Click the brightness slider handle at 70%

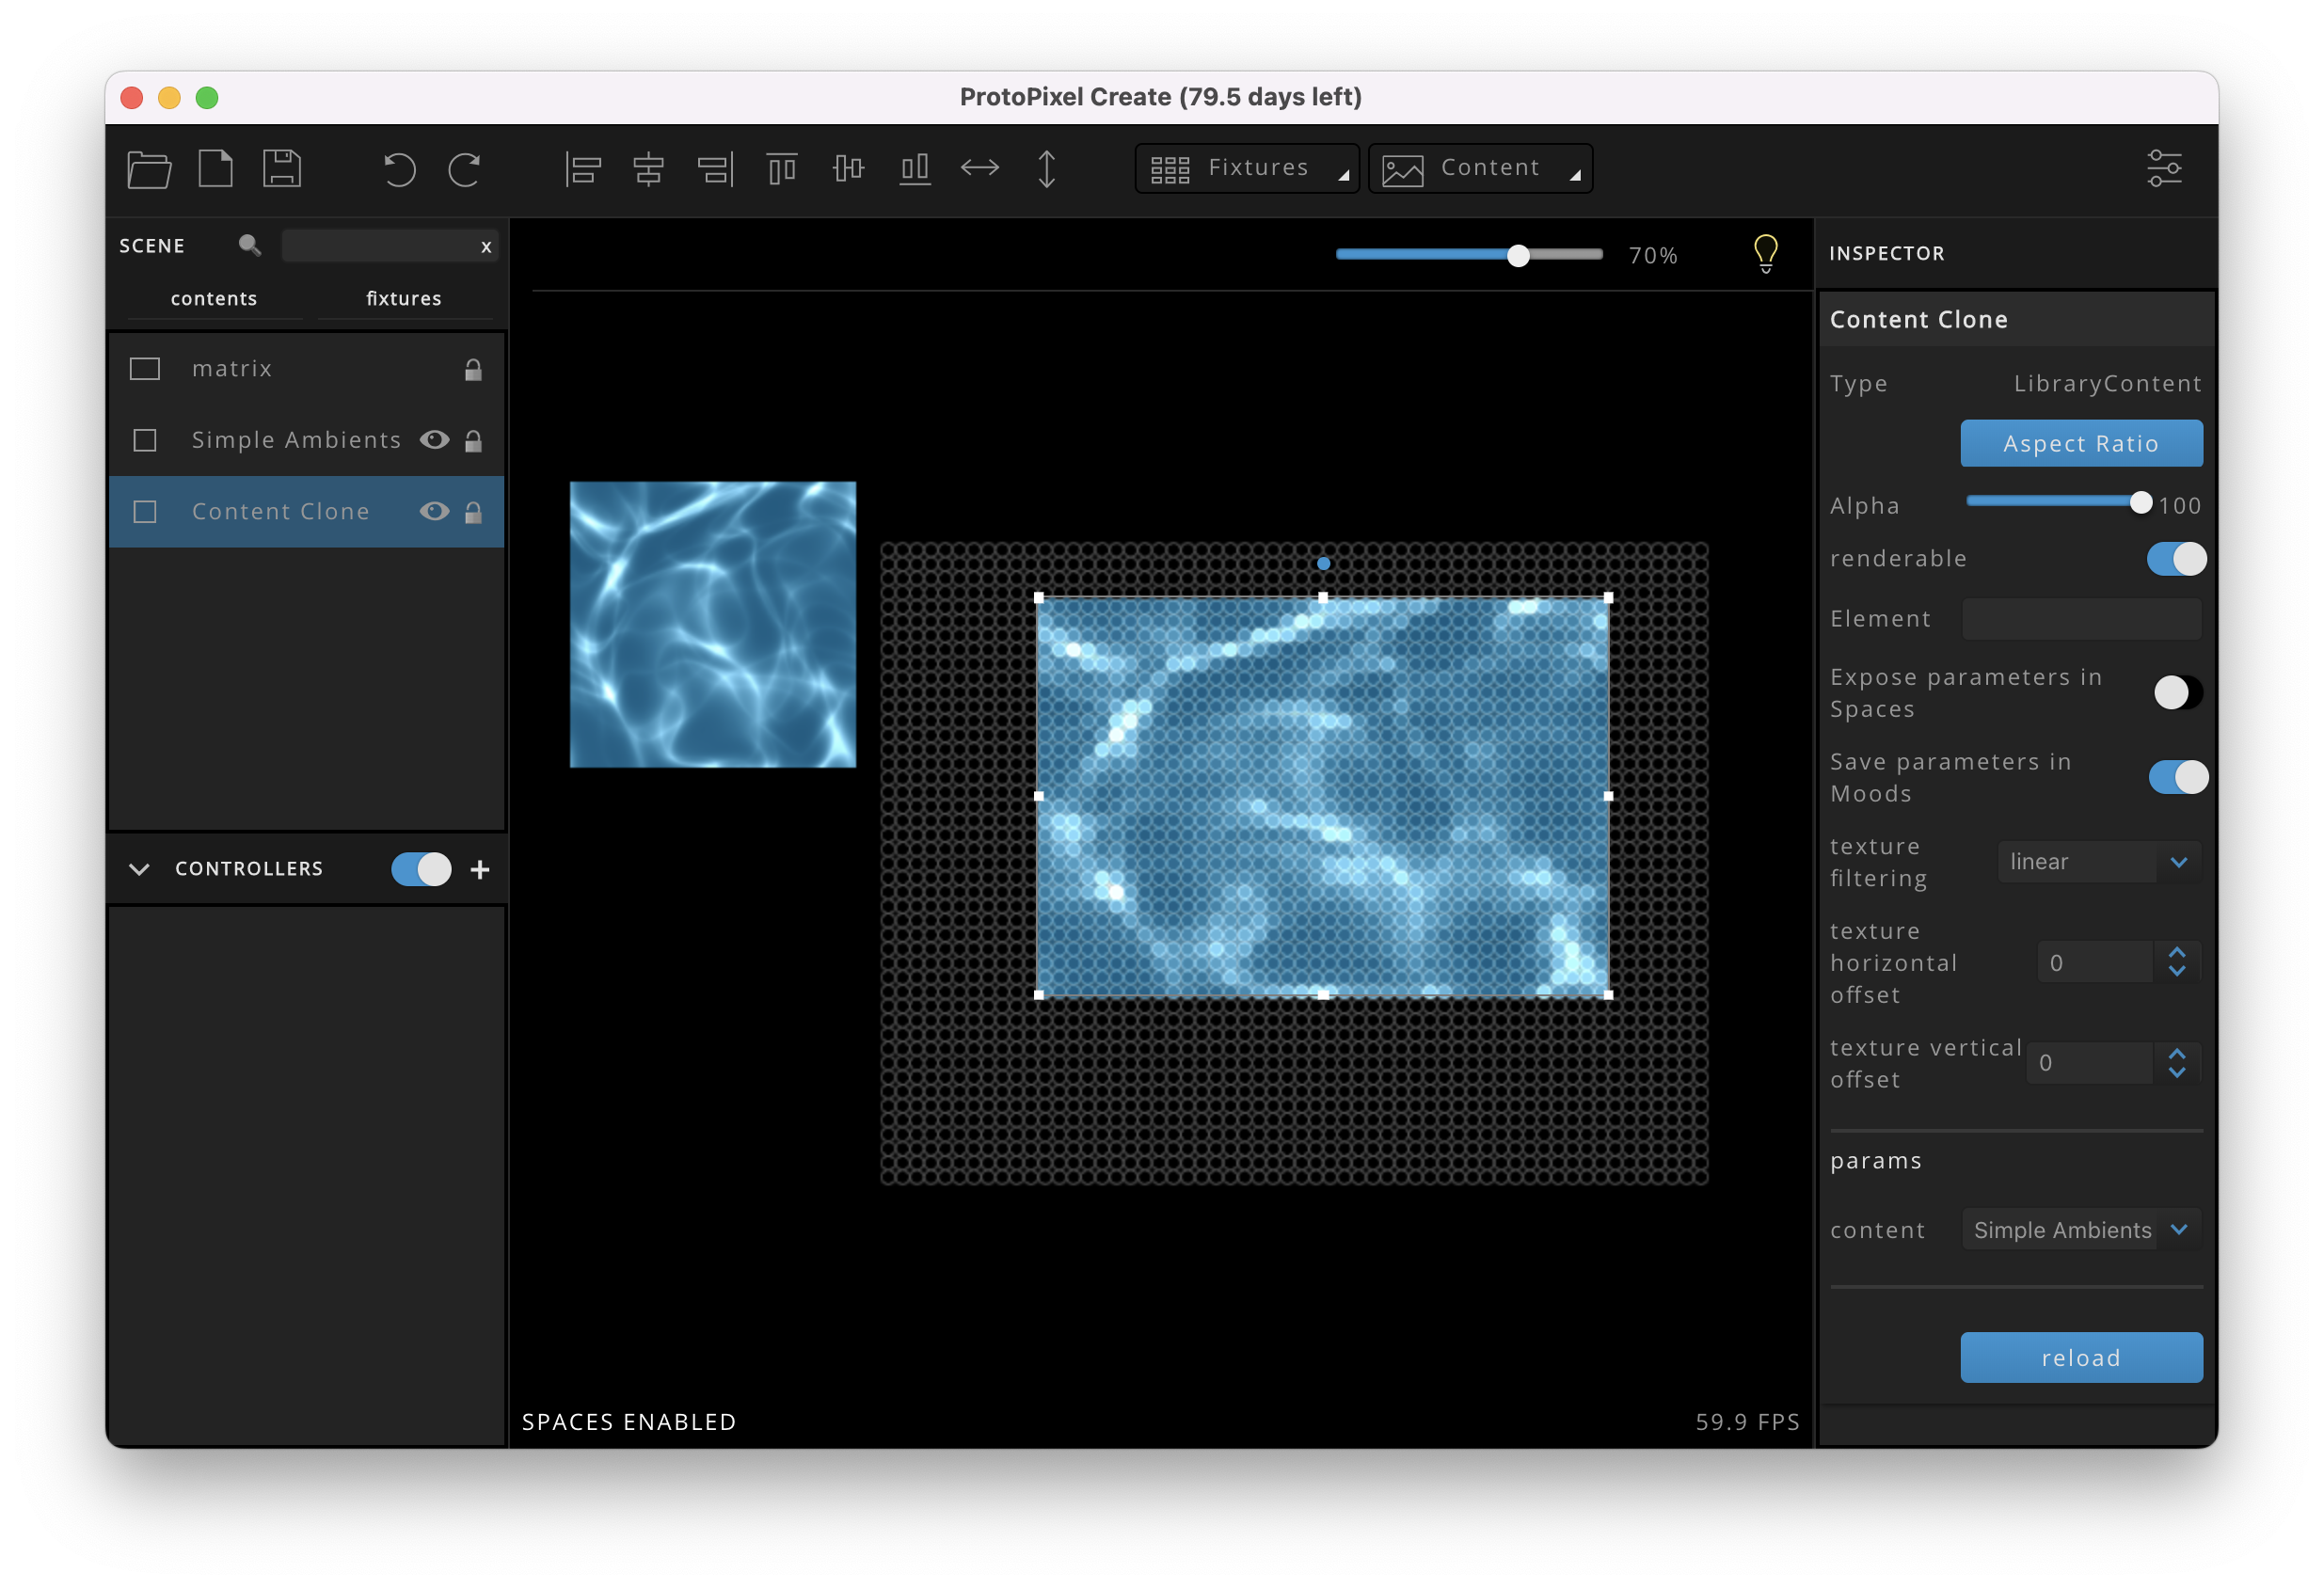pyautogui.click(x=1518, y=255)
